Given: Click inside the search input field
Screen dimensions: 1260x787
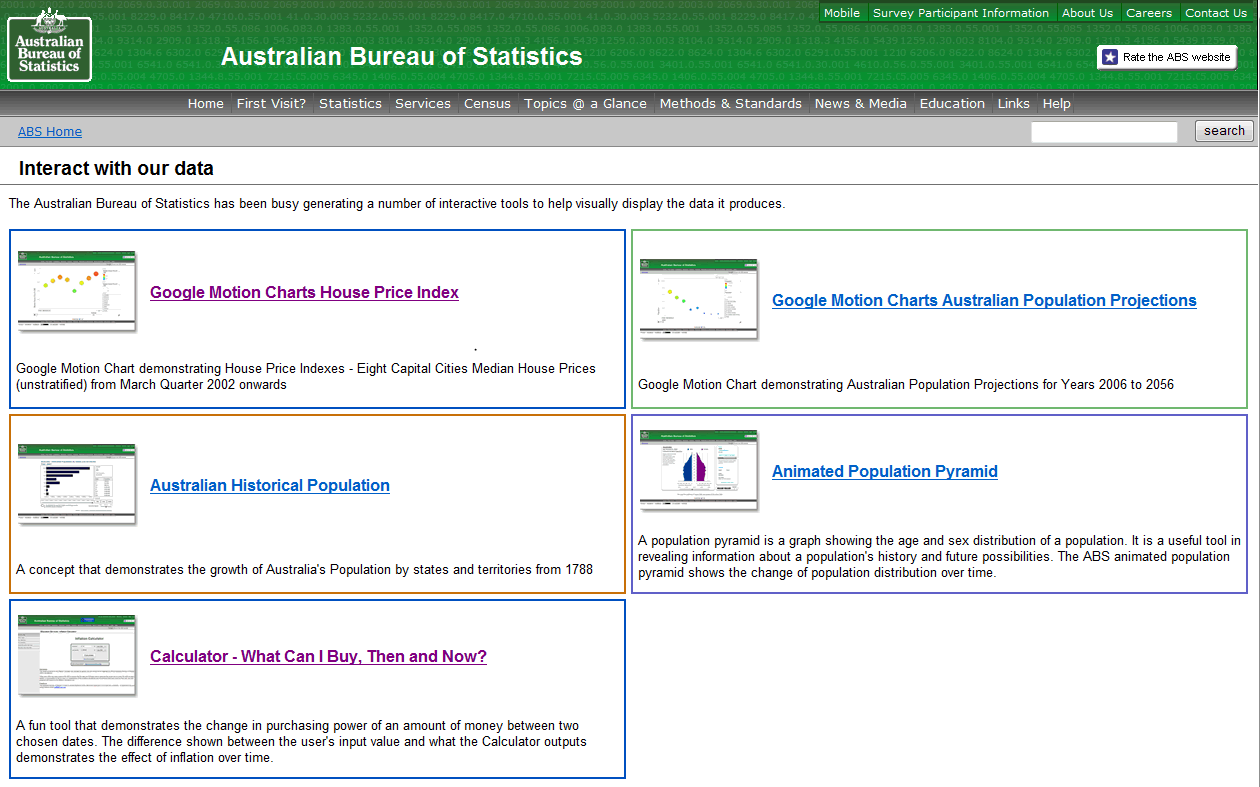Looking at the screenshot, I should (1103, 131).
